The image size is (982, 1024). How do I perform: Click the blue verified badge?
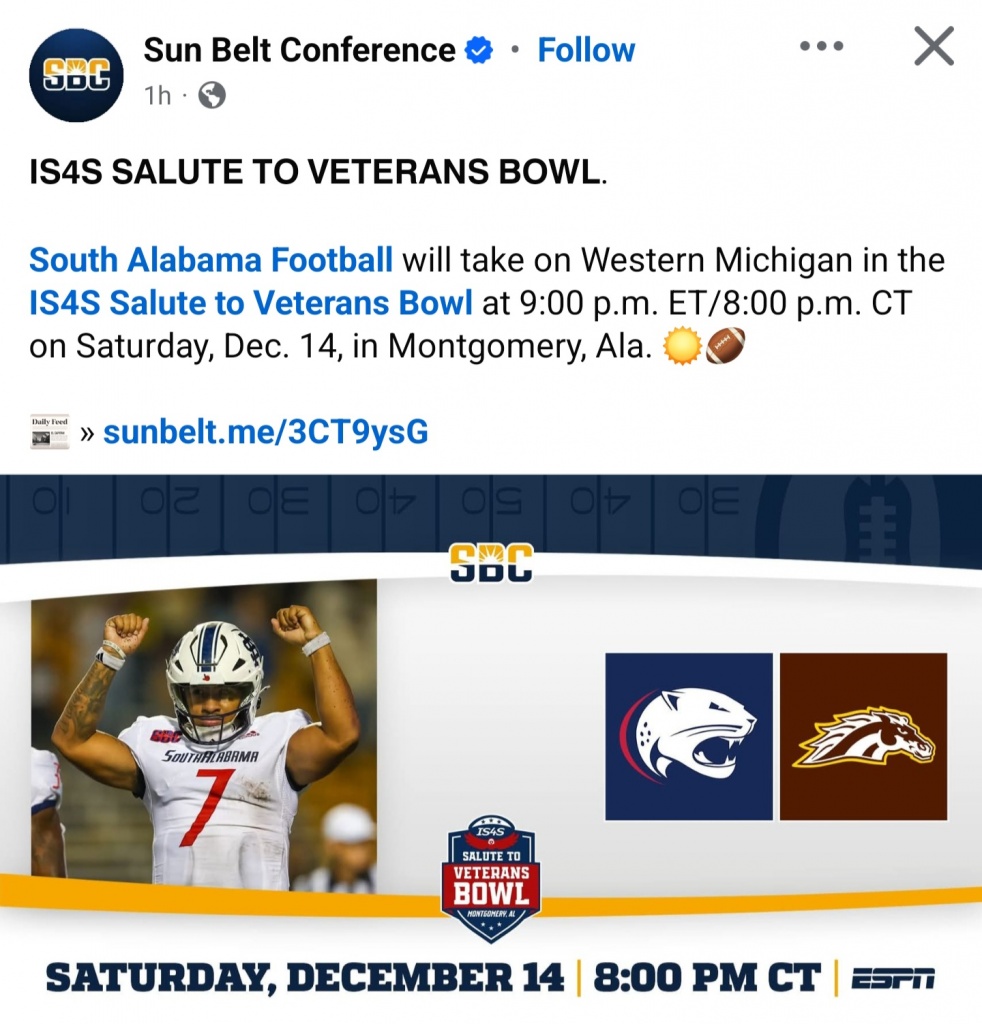481,50
